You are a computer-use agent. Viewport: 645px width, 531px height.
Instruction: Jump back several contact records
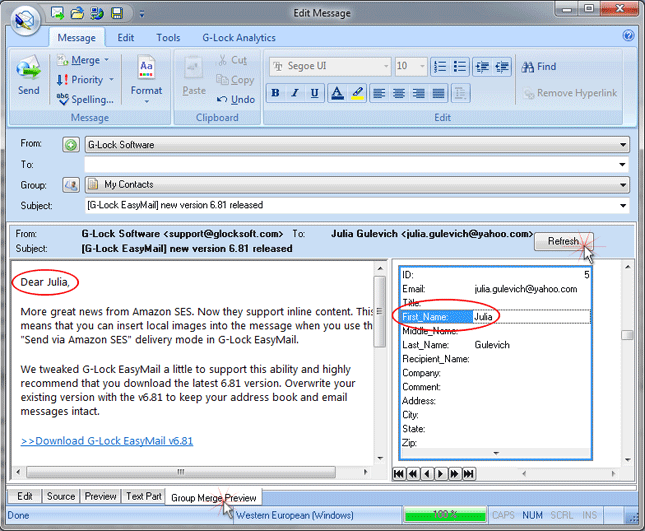[413, 474]
